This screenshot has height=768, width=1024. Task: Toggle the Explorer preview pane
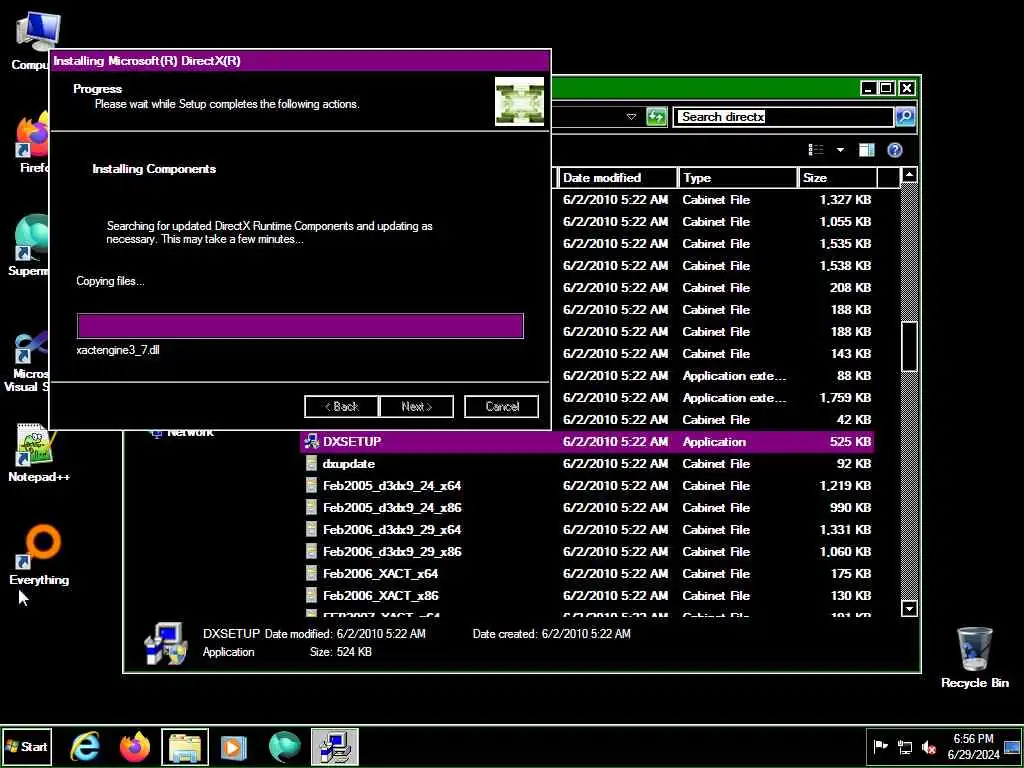coord(867,150)
